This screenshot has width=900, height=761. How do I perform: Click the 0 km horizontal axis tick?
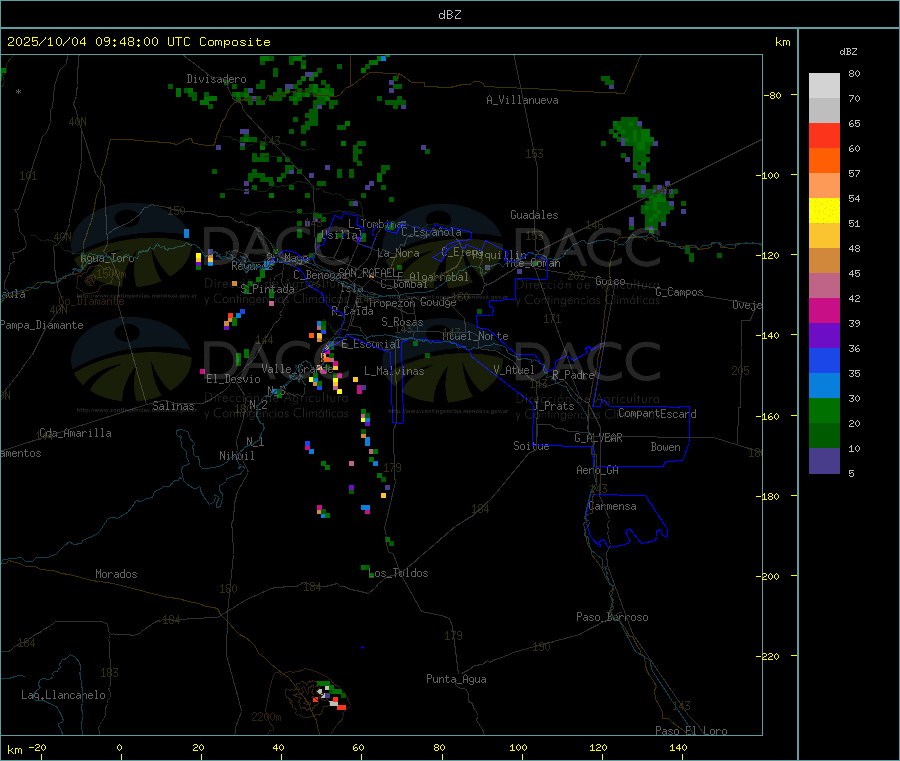pyautogui.click(x=119, y=747)
